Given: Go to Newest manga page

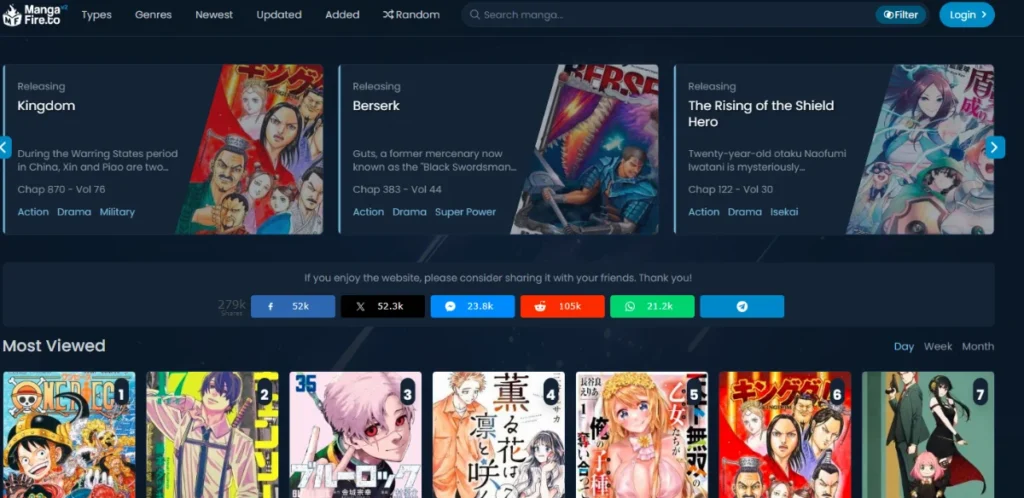Looking at the screenshot, I should [214, 15].
